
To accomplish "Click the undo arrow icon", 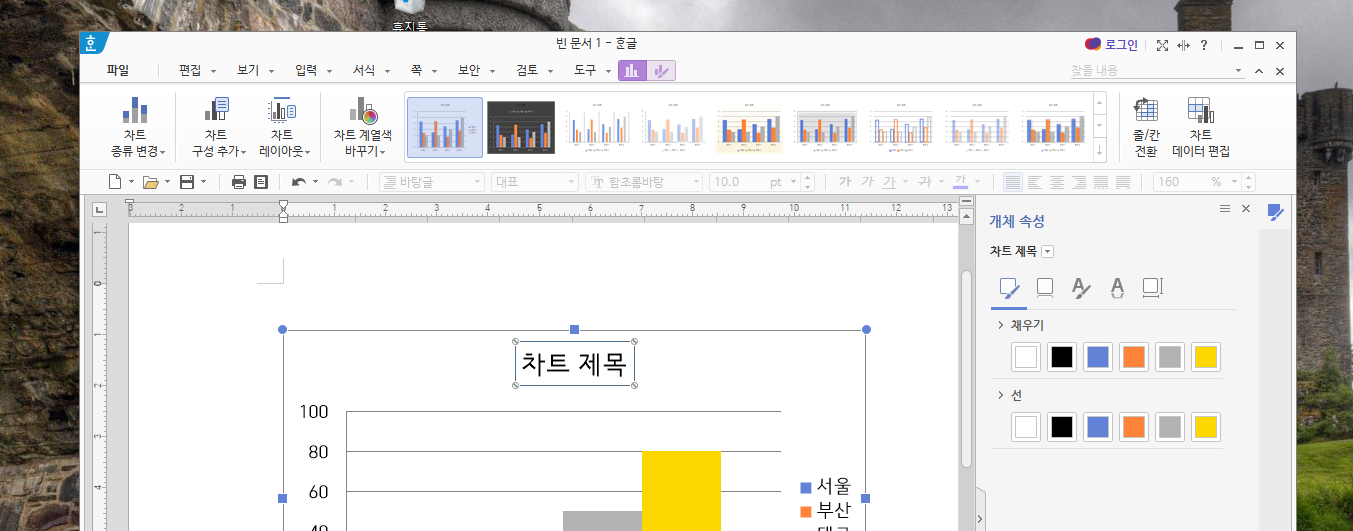I will 298,182.
